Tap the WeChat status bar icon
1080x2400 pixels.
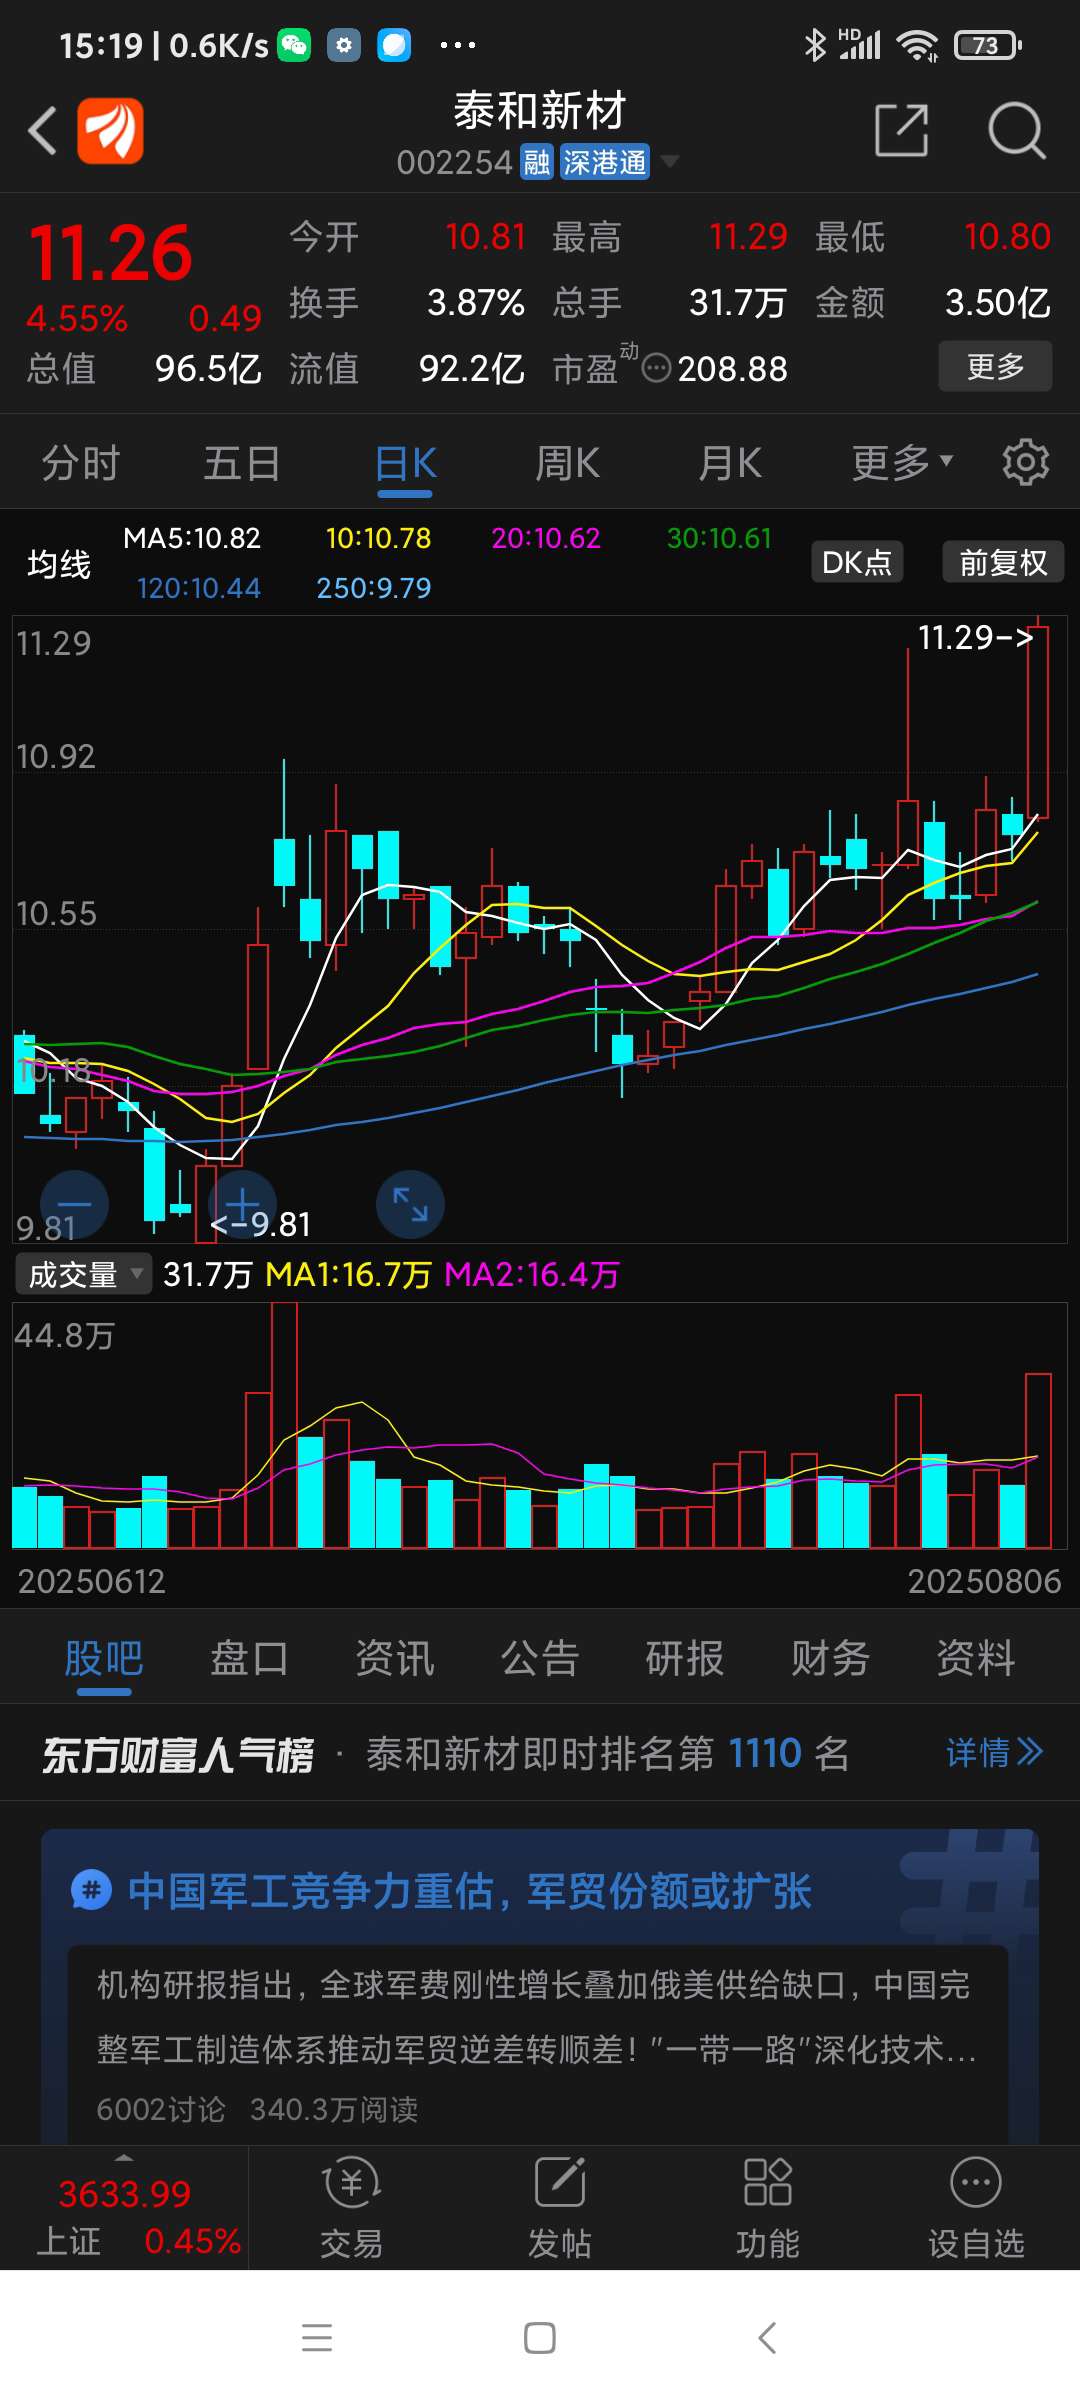[294, 45]
